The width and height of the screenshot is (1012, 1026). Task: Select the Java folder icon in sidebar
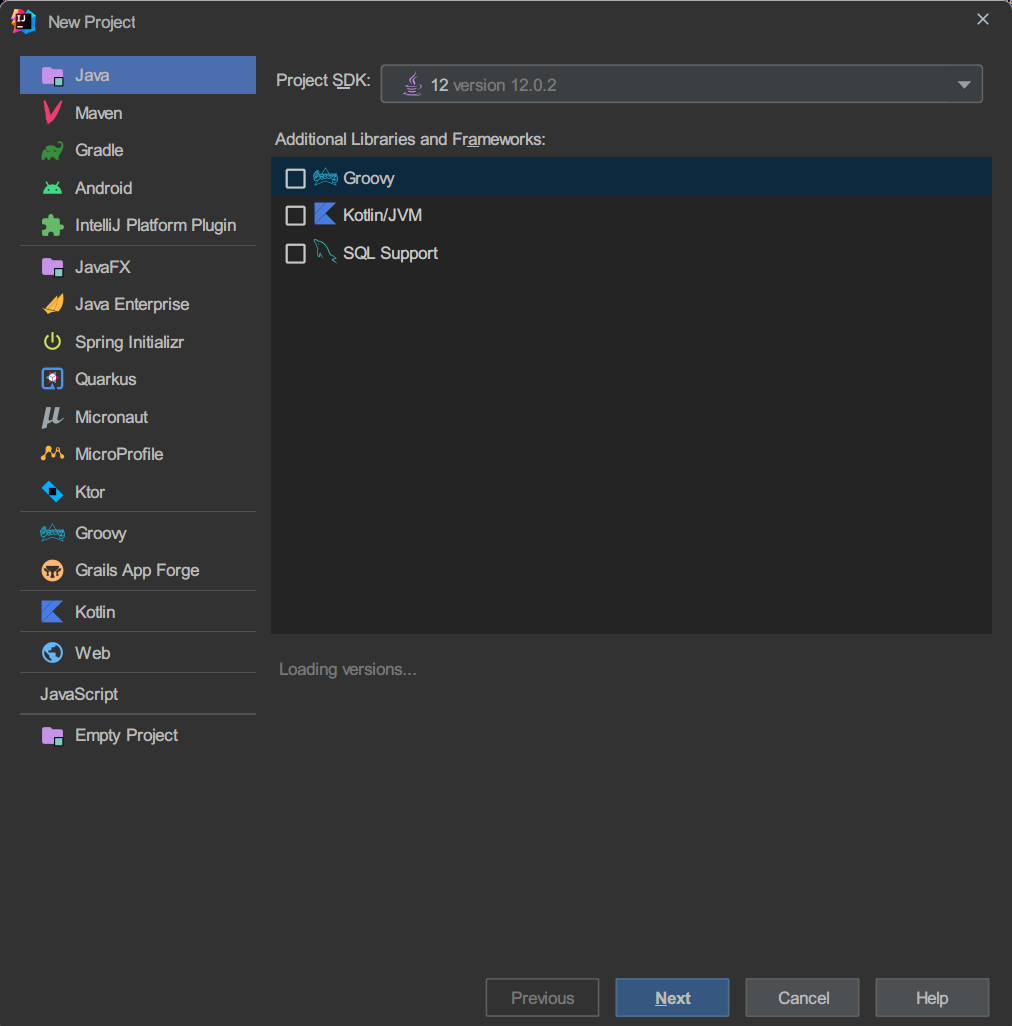tap(52, 76)
